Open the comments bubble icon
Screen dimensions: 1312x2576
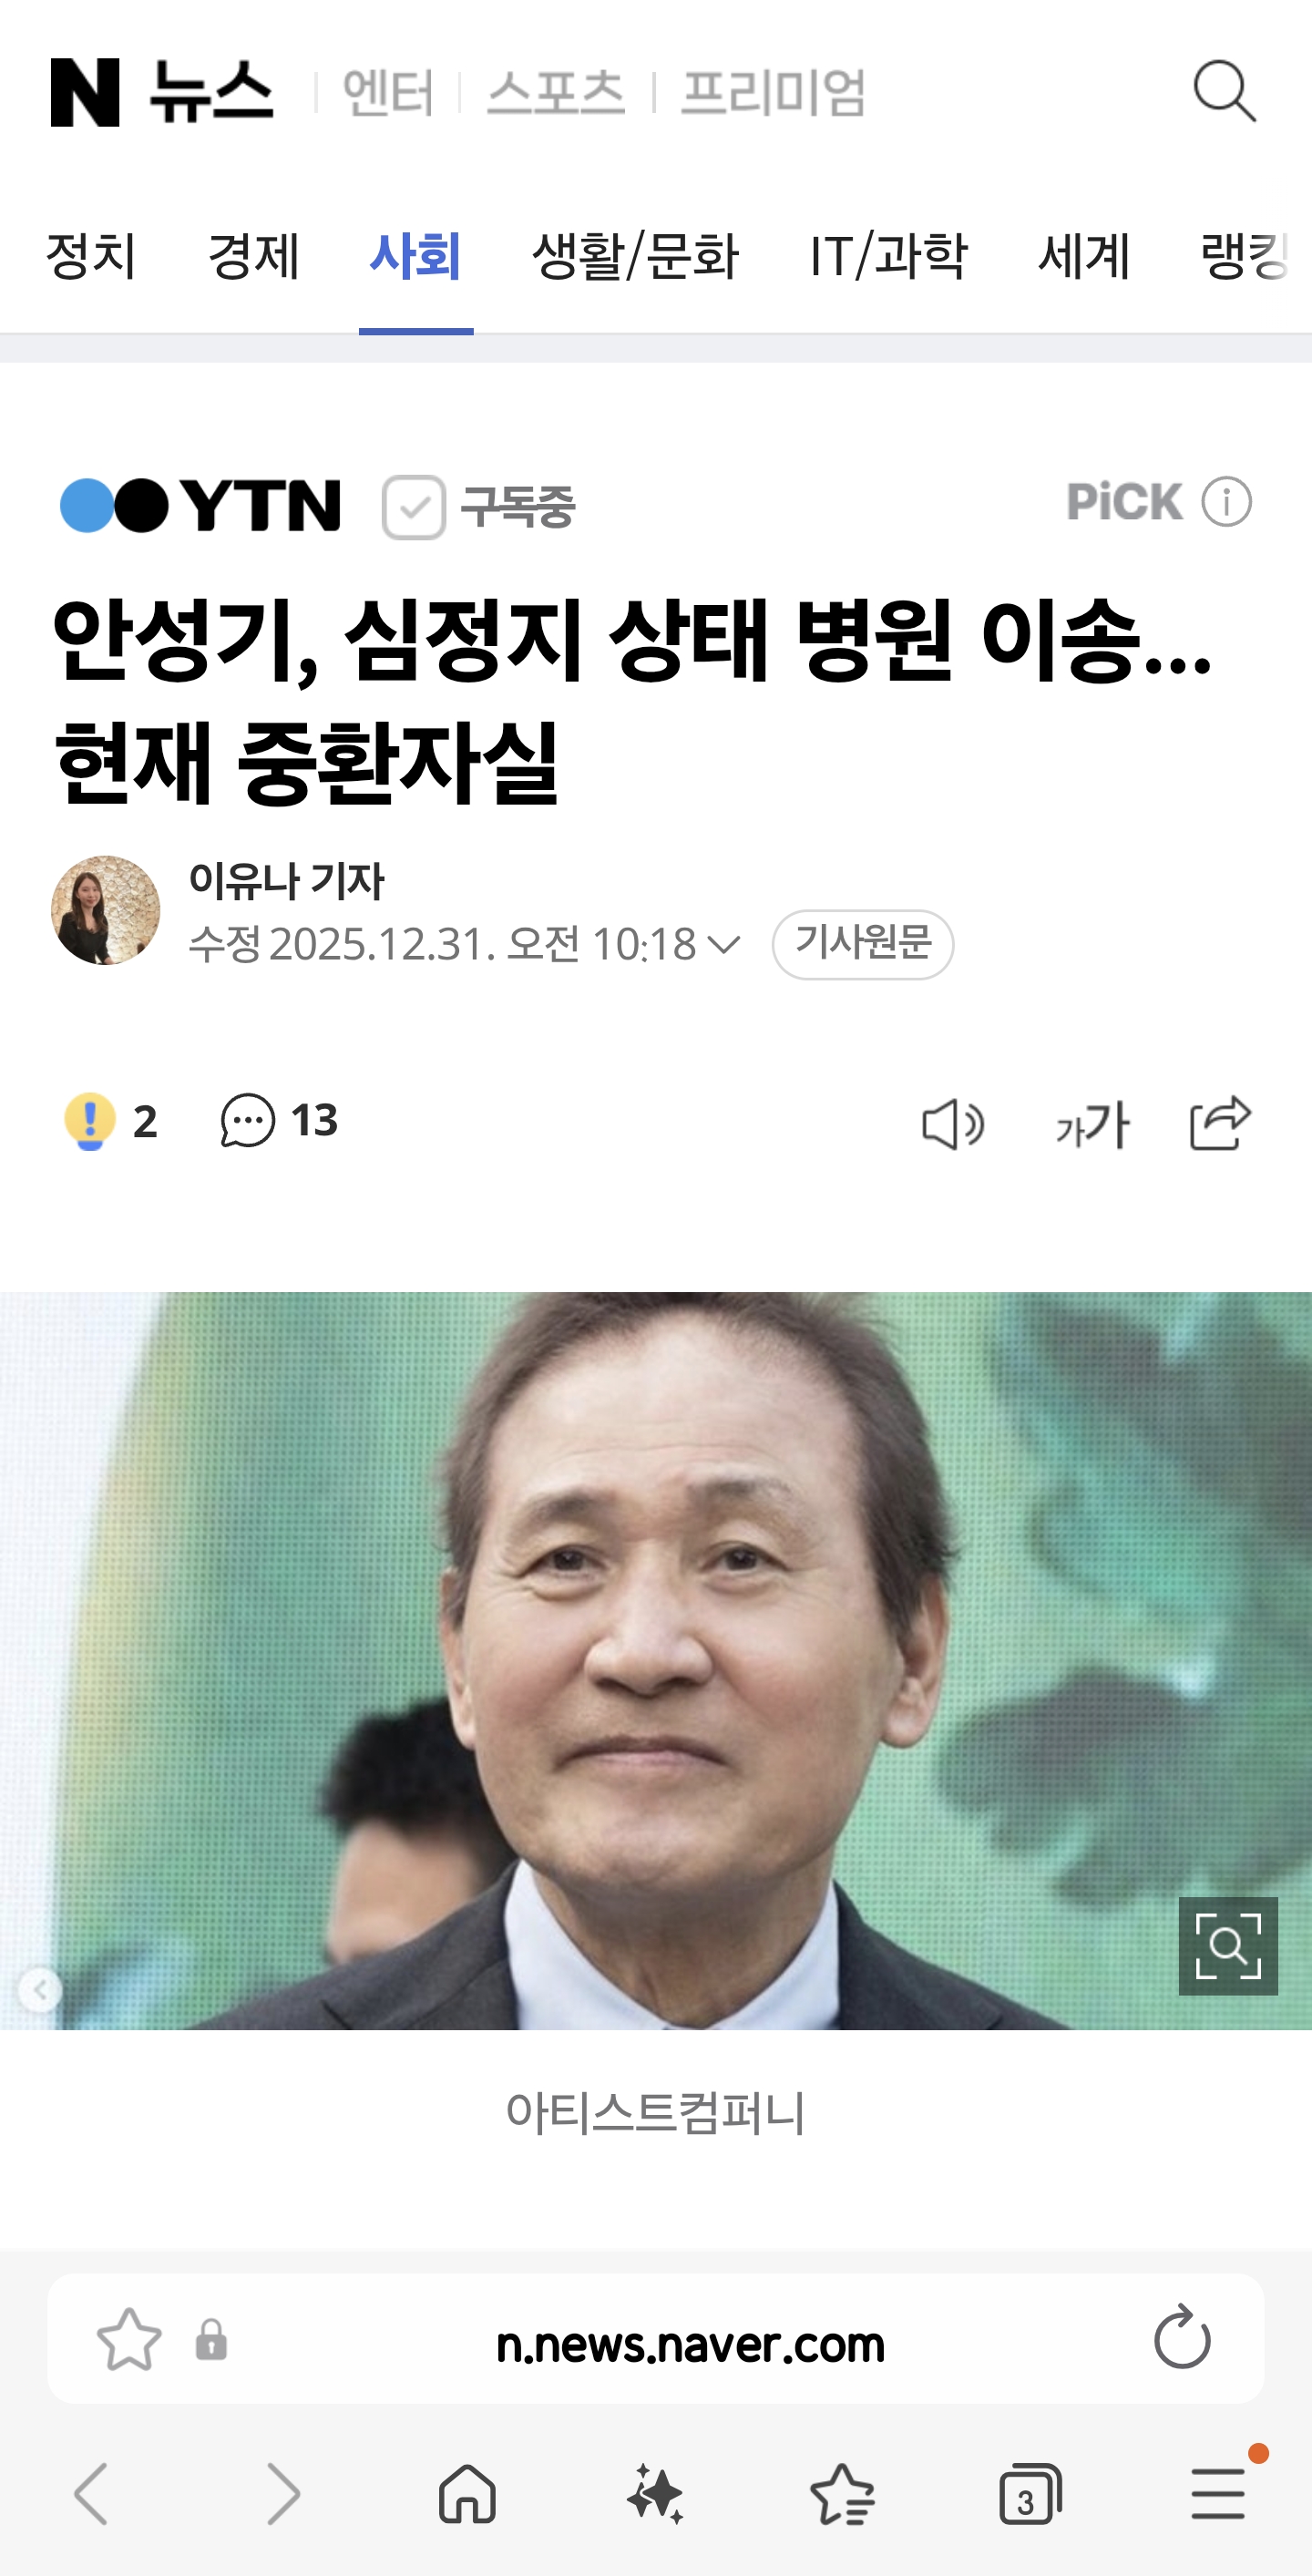click(247, 1120)
